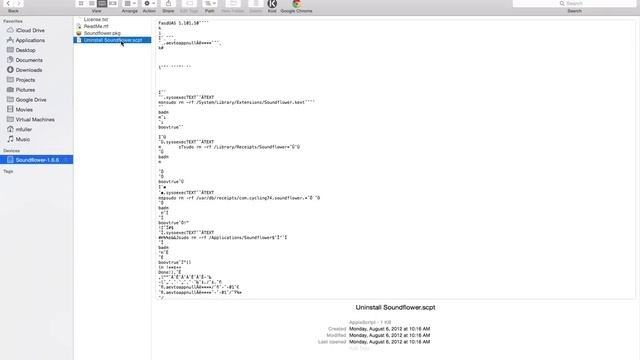Select the ReadMe.rtf file
640x360 pixels.
(96, 26)
